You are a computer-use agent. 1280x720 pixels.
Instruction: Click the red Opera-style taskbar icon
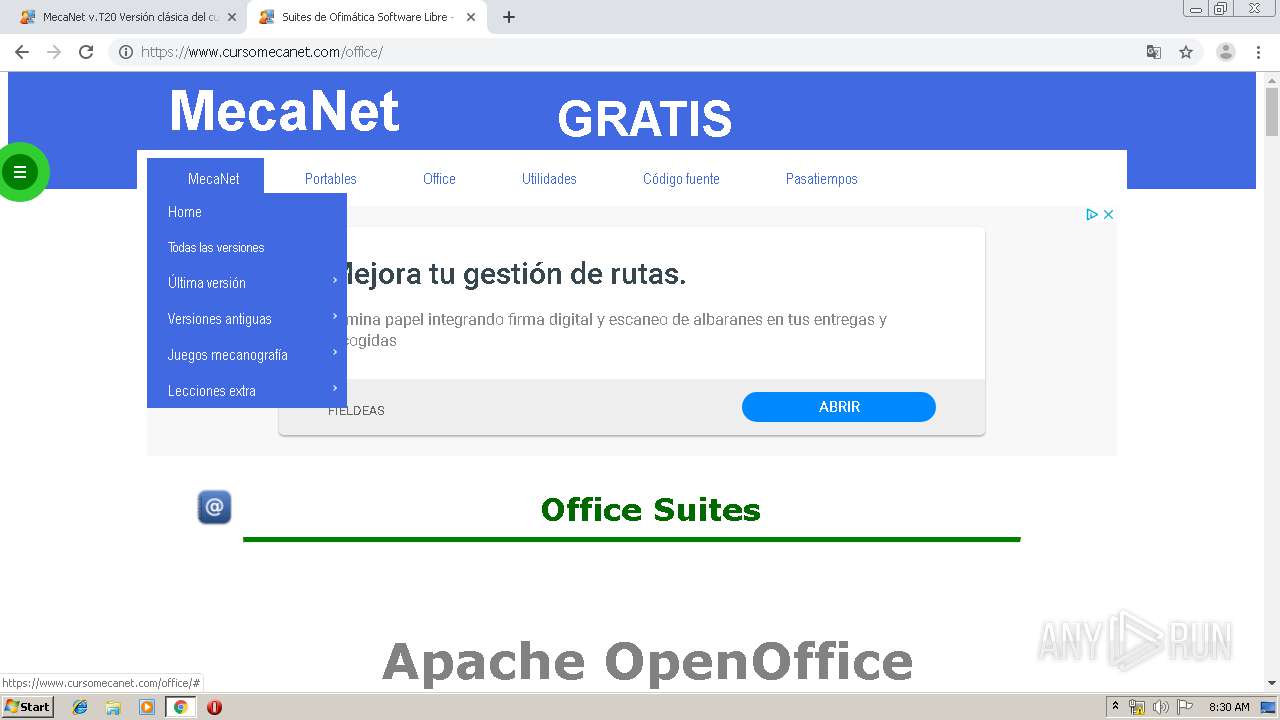point(214,707)
